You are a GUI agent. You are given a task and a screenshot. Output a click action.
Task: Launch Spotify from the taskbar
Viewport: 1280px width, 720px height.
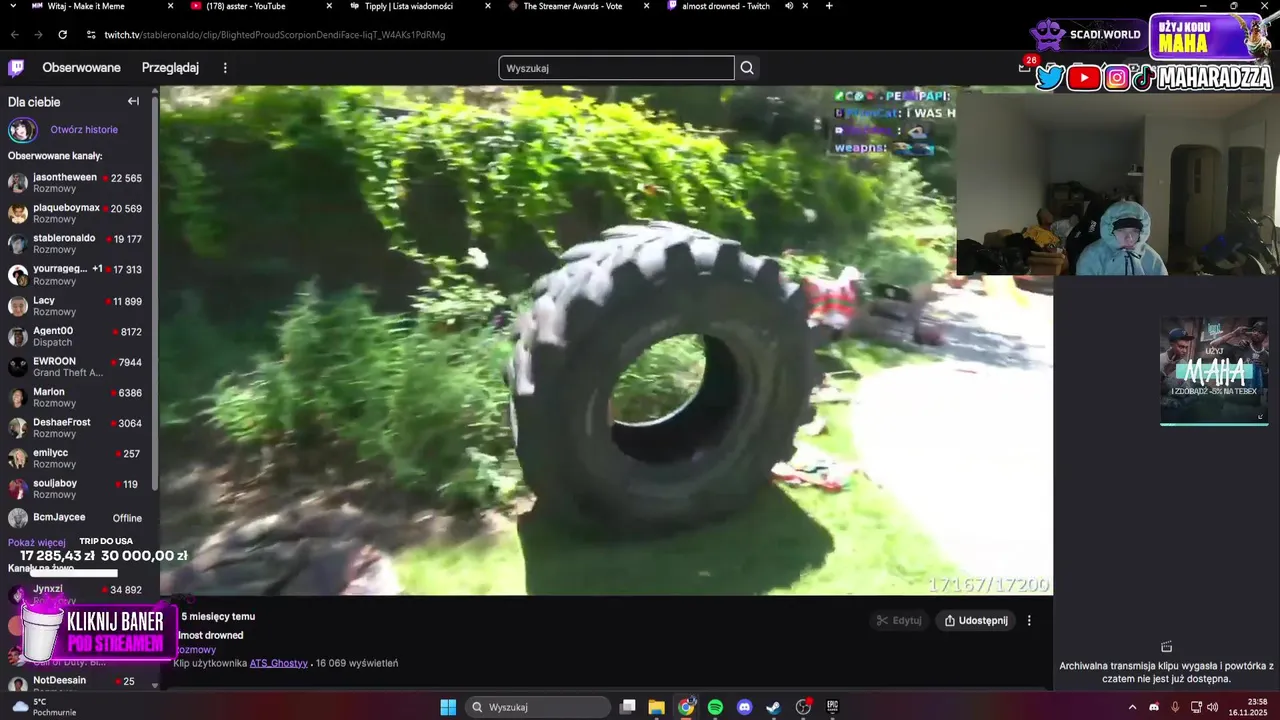click(x=715, y=707)
